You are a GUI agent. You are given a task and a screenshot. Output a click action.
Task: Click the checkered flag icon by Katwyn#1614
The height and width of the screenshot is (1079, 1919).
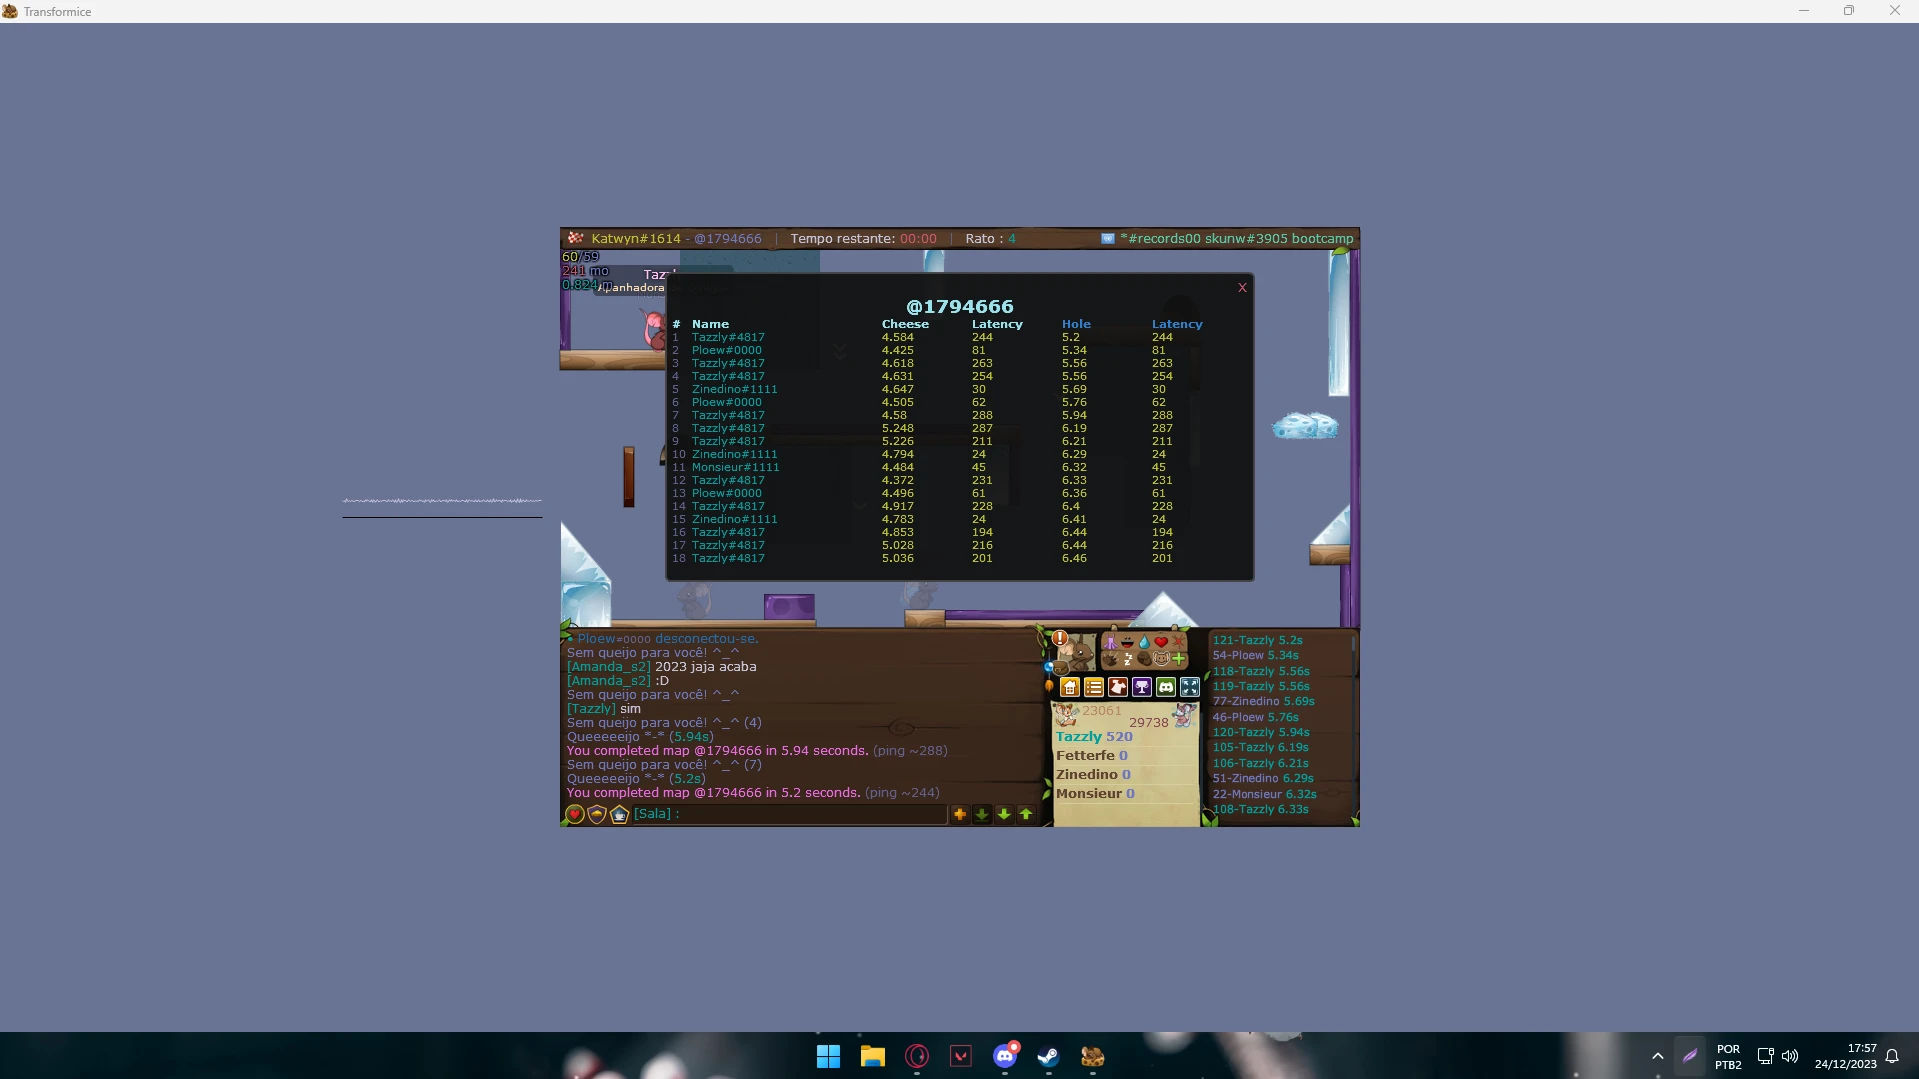575,238
